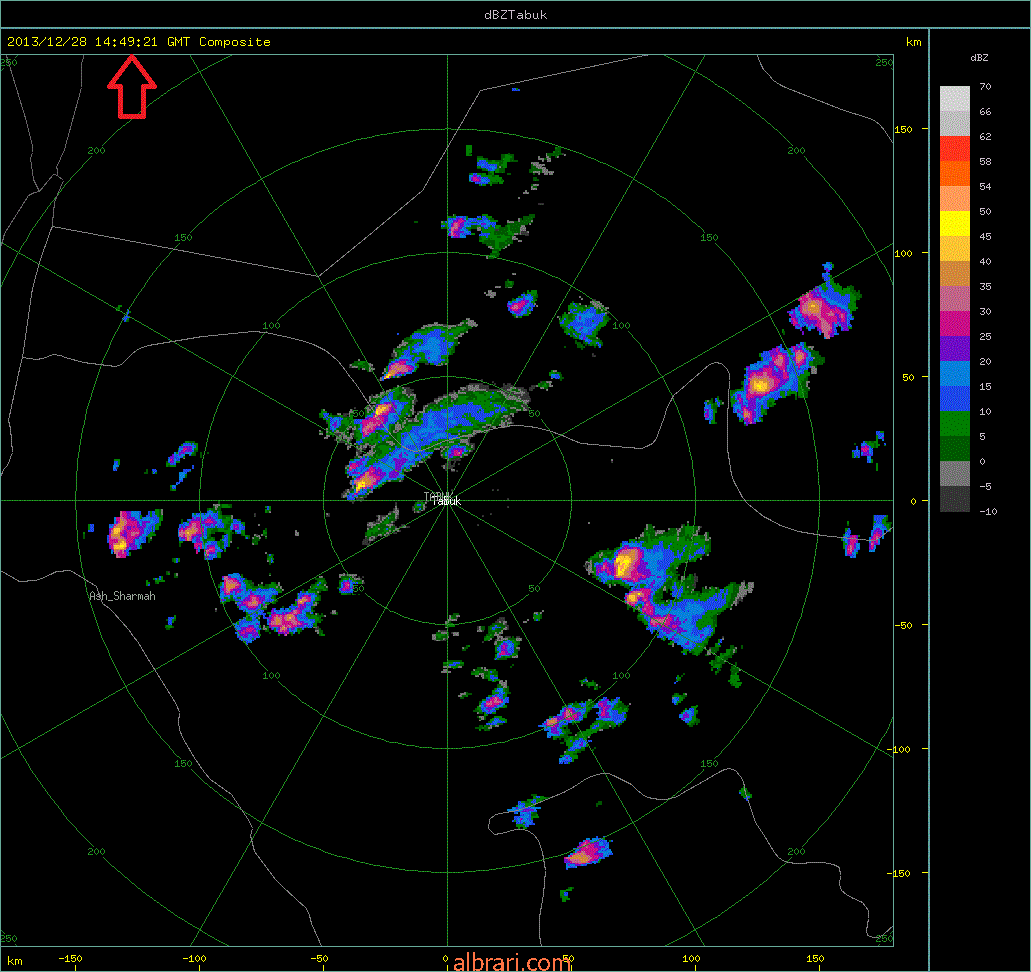Click the yellow -150 tick on the bottom axis
The image size is (1031, 972).
(70, 958)
